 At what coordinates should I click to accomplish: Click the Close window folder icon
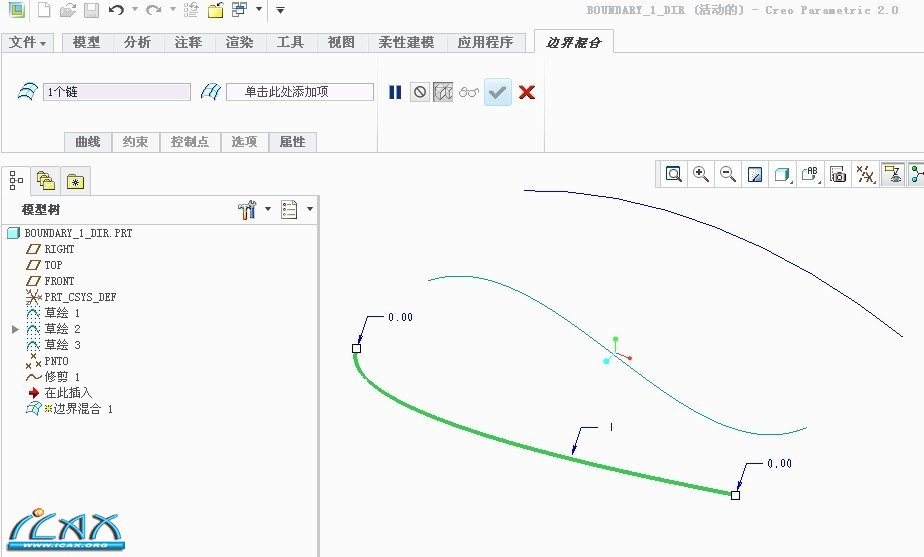coord(215,9)
